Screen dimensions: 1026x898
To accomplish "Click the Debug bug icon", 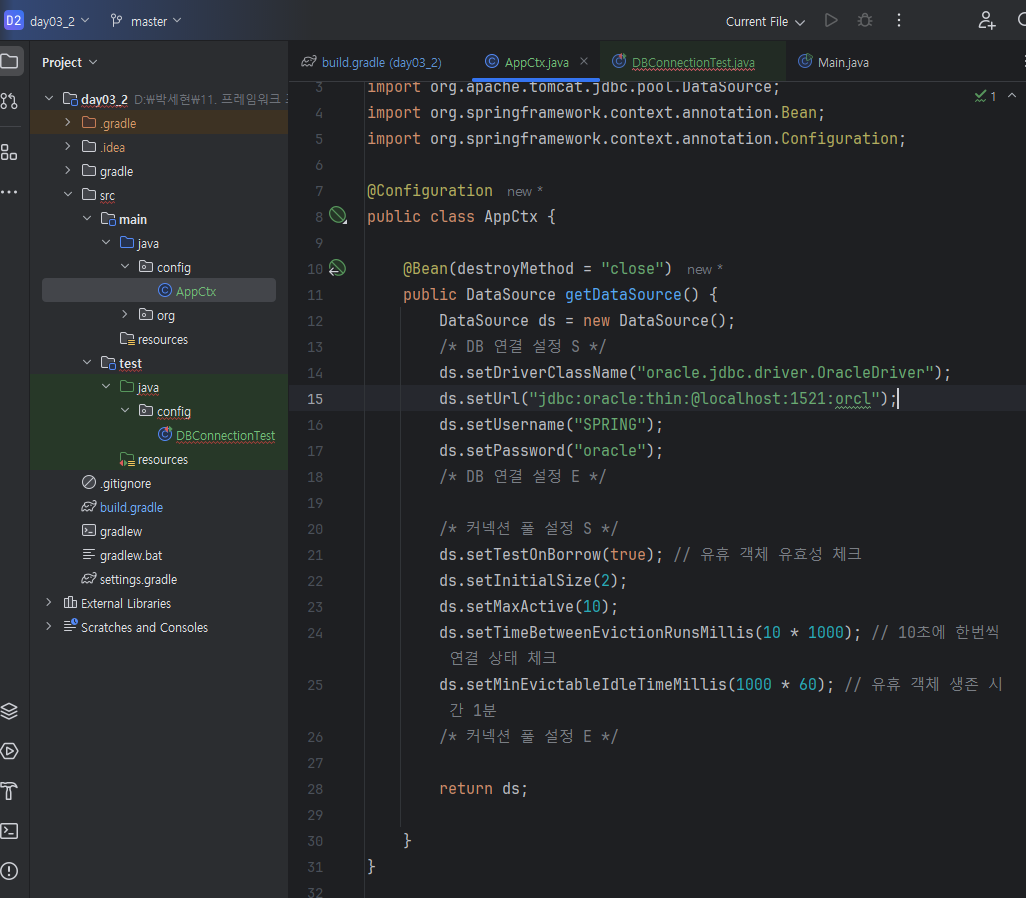I will pos(865,21).
